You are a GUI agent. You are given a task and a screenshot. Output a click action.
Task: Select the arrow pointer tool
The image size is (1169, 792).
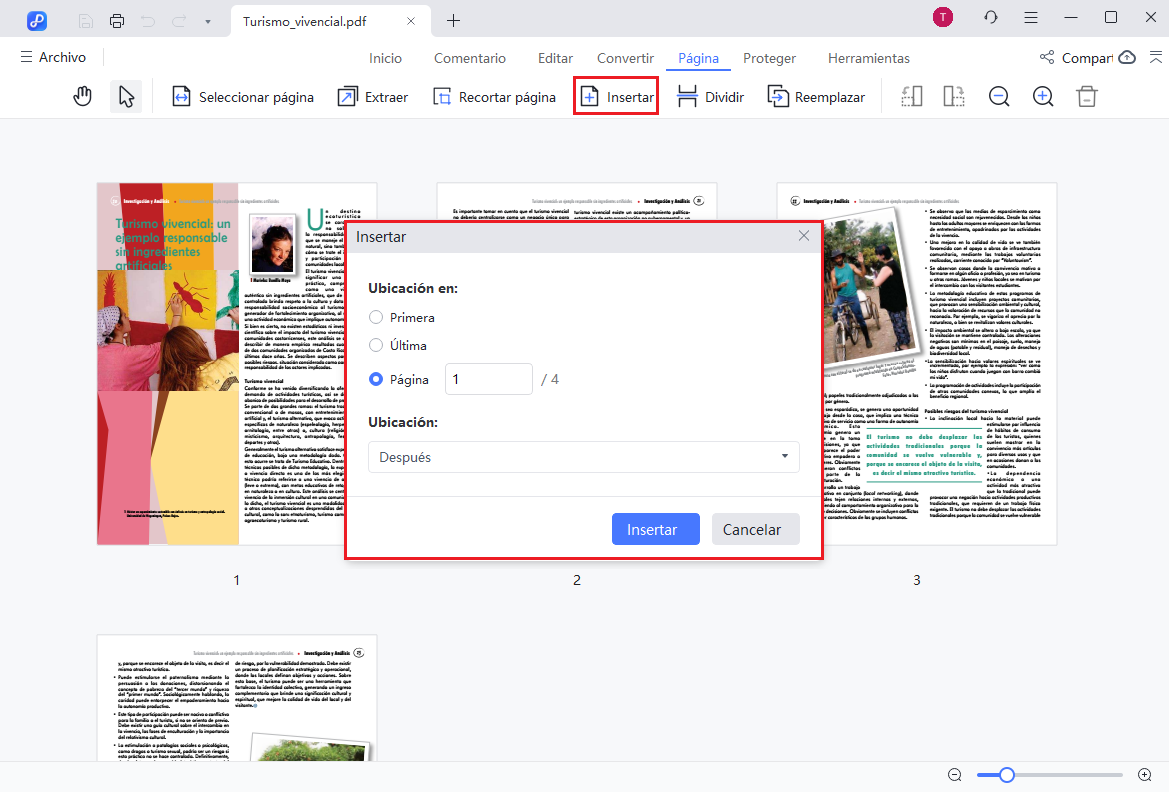click(x=126, y=97)
